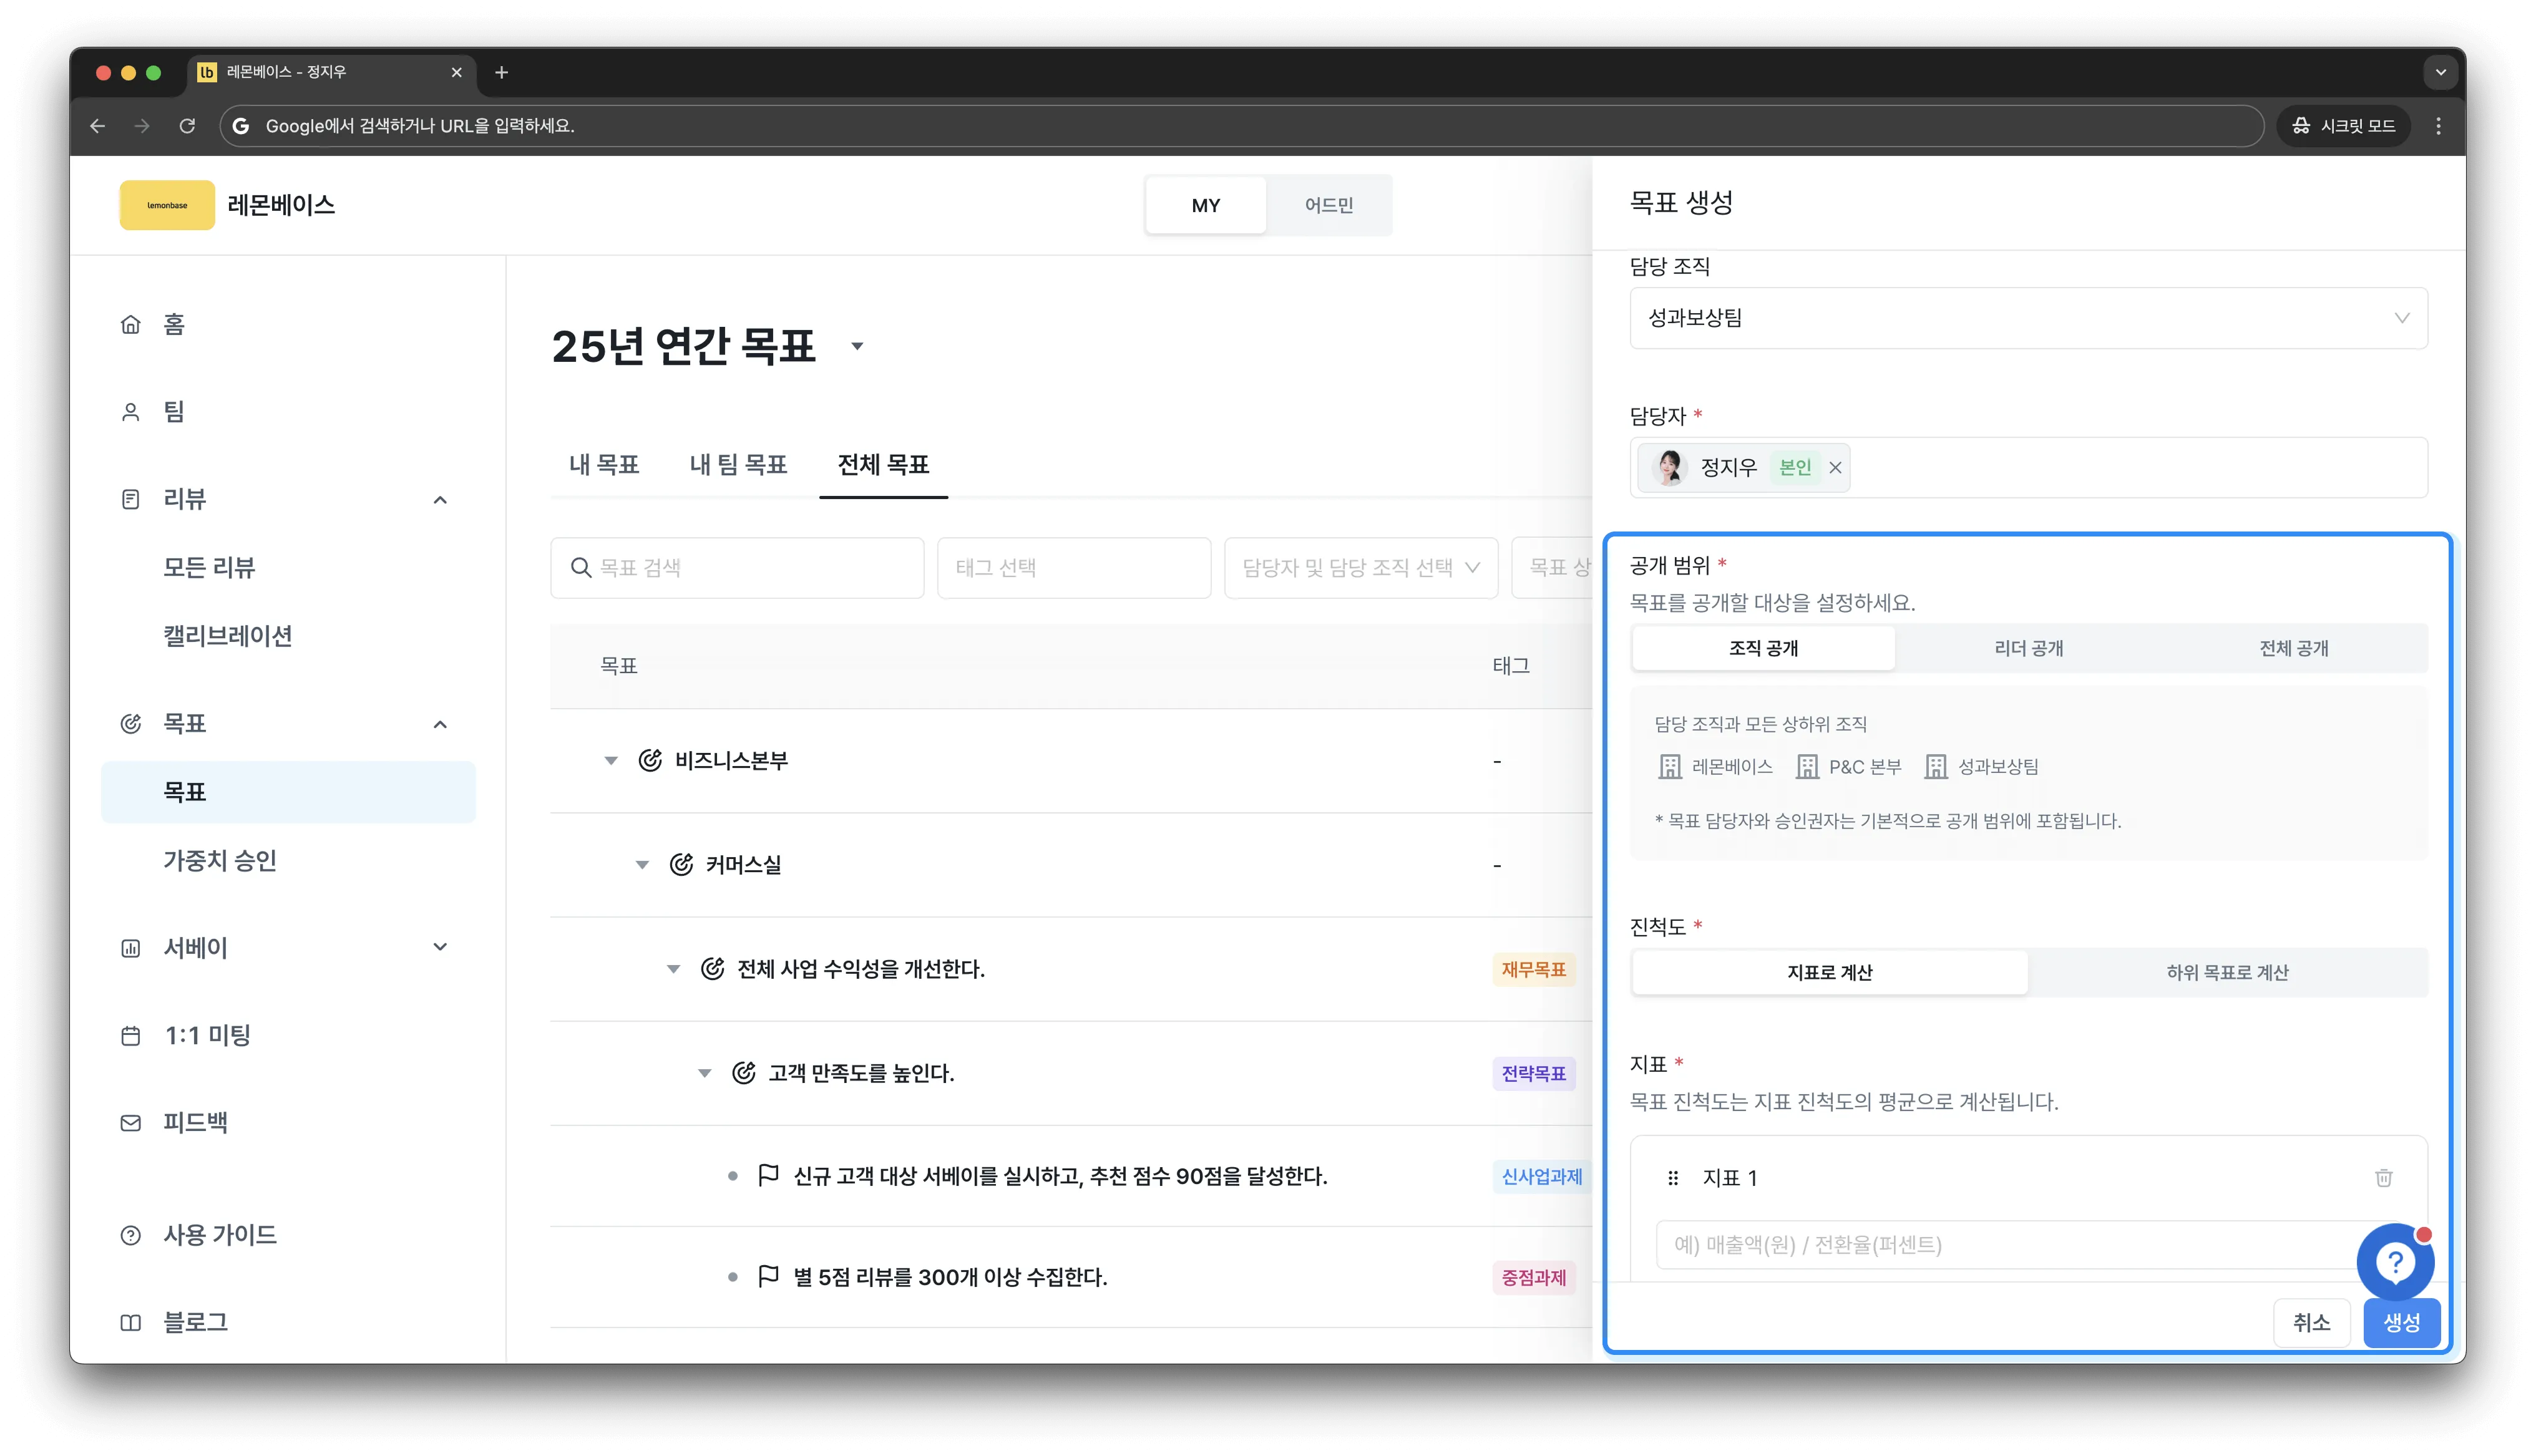This screenshot has width=2536, height=1456.
Task: Click the 지표 1 drag handle icon
Action: point(1673,1178)
